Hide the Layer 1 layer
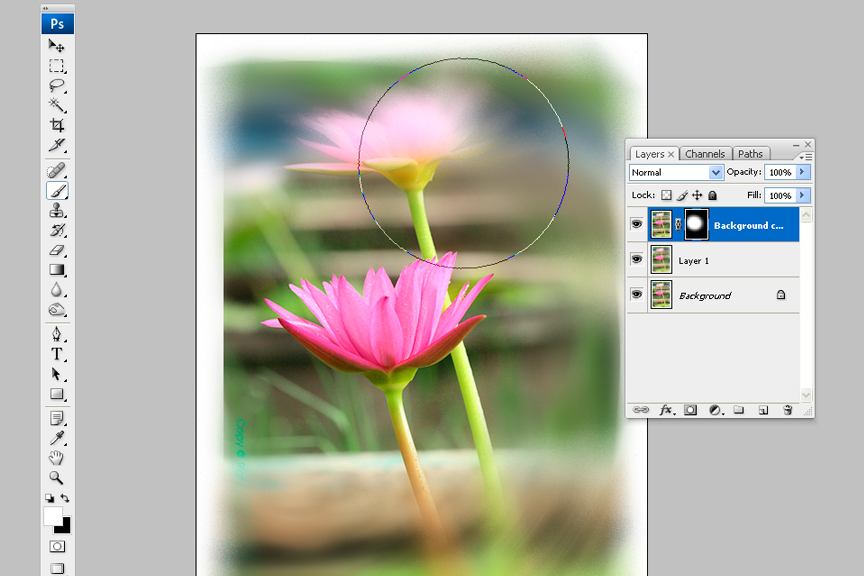Image resolution: width=864 pixels, height=576 pixels. click(x=636, y=260)
